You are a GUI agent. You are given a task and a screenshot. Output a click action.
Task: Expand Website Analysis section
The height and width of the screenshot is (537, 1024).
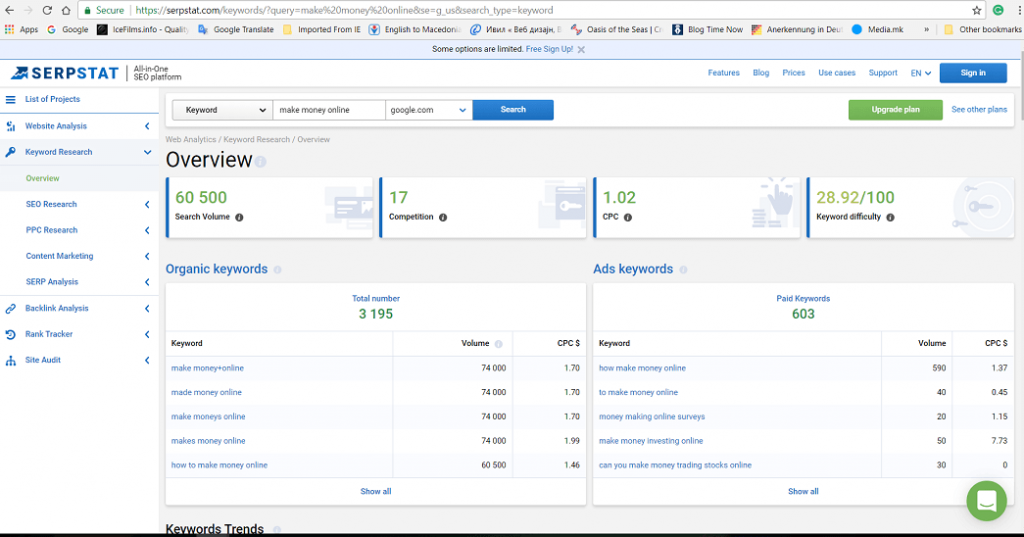147,126
